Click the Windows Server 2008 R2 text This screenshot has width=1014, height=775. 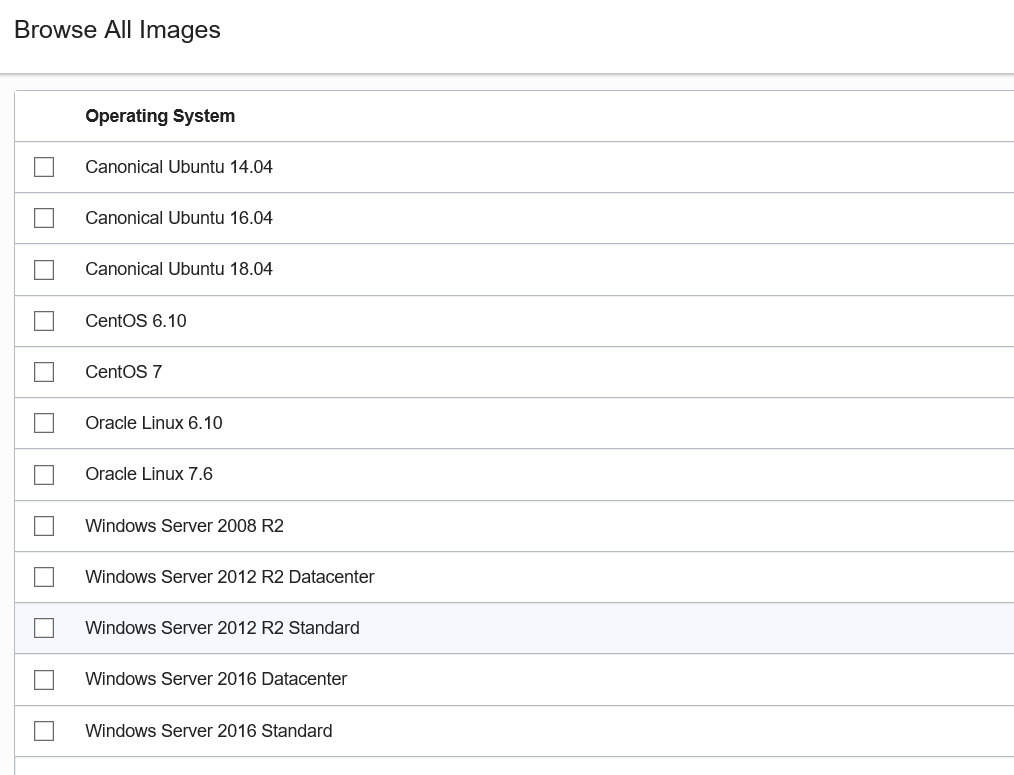tap(184, 526)
